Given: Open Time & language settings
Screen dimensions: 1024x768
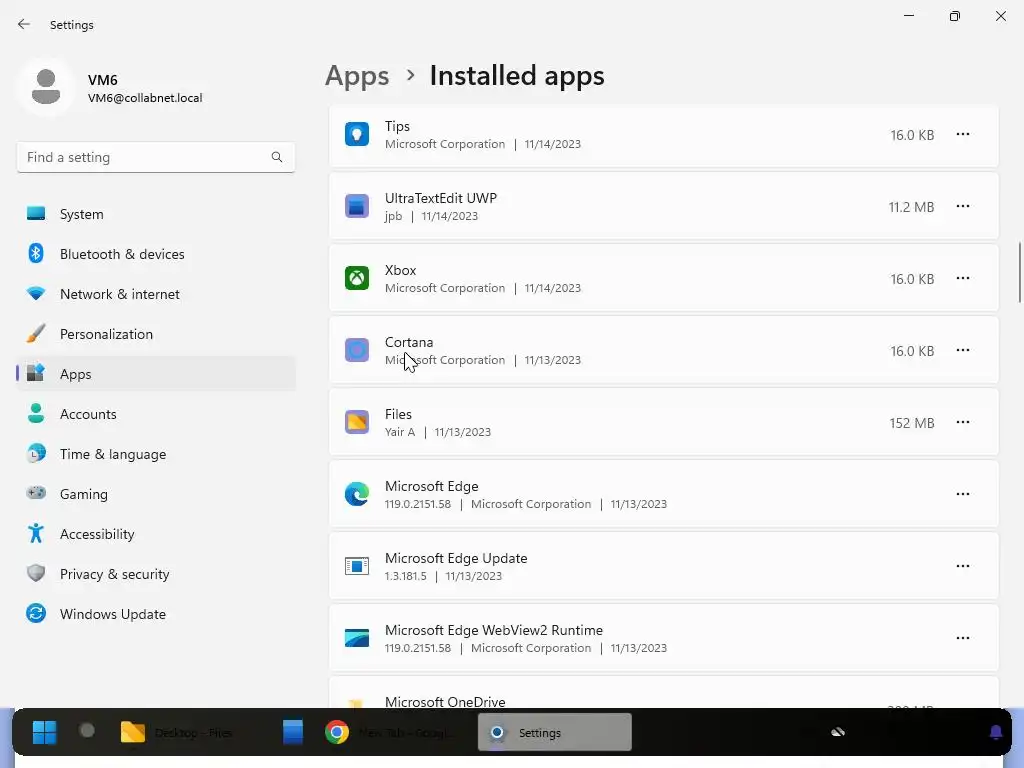Looking at the screenshot, I should (156, 454).
